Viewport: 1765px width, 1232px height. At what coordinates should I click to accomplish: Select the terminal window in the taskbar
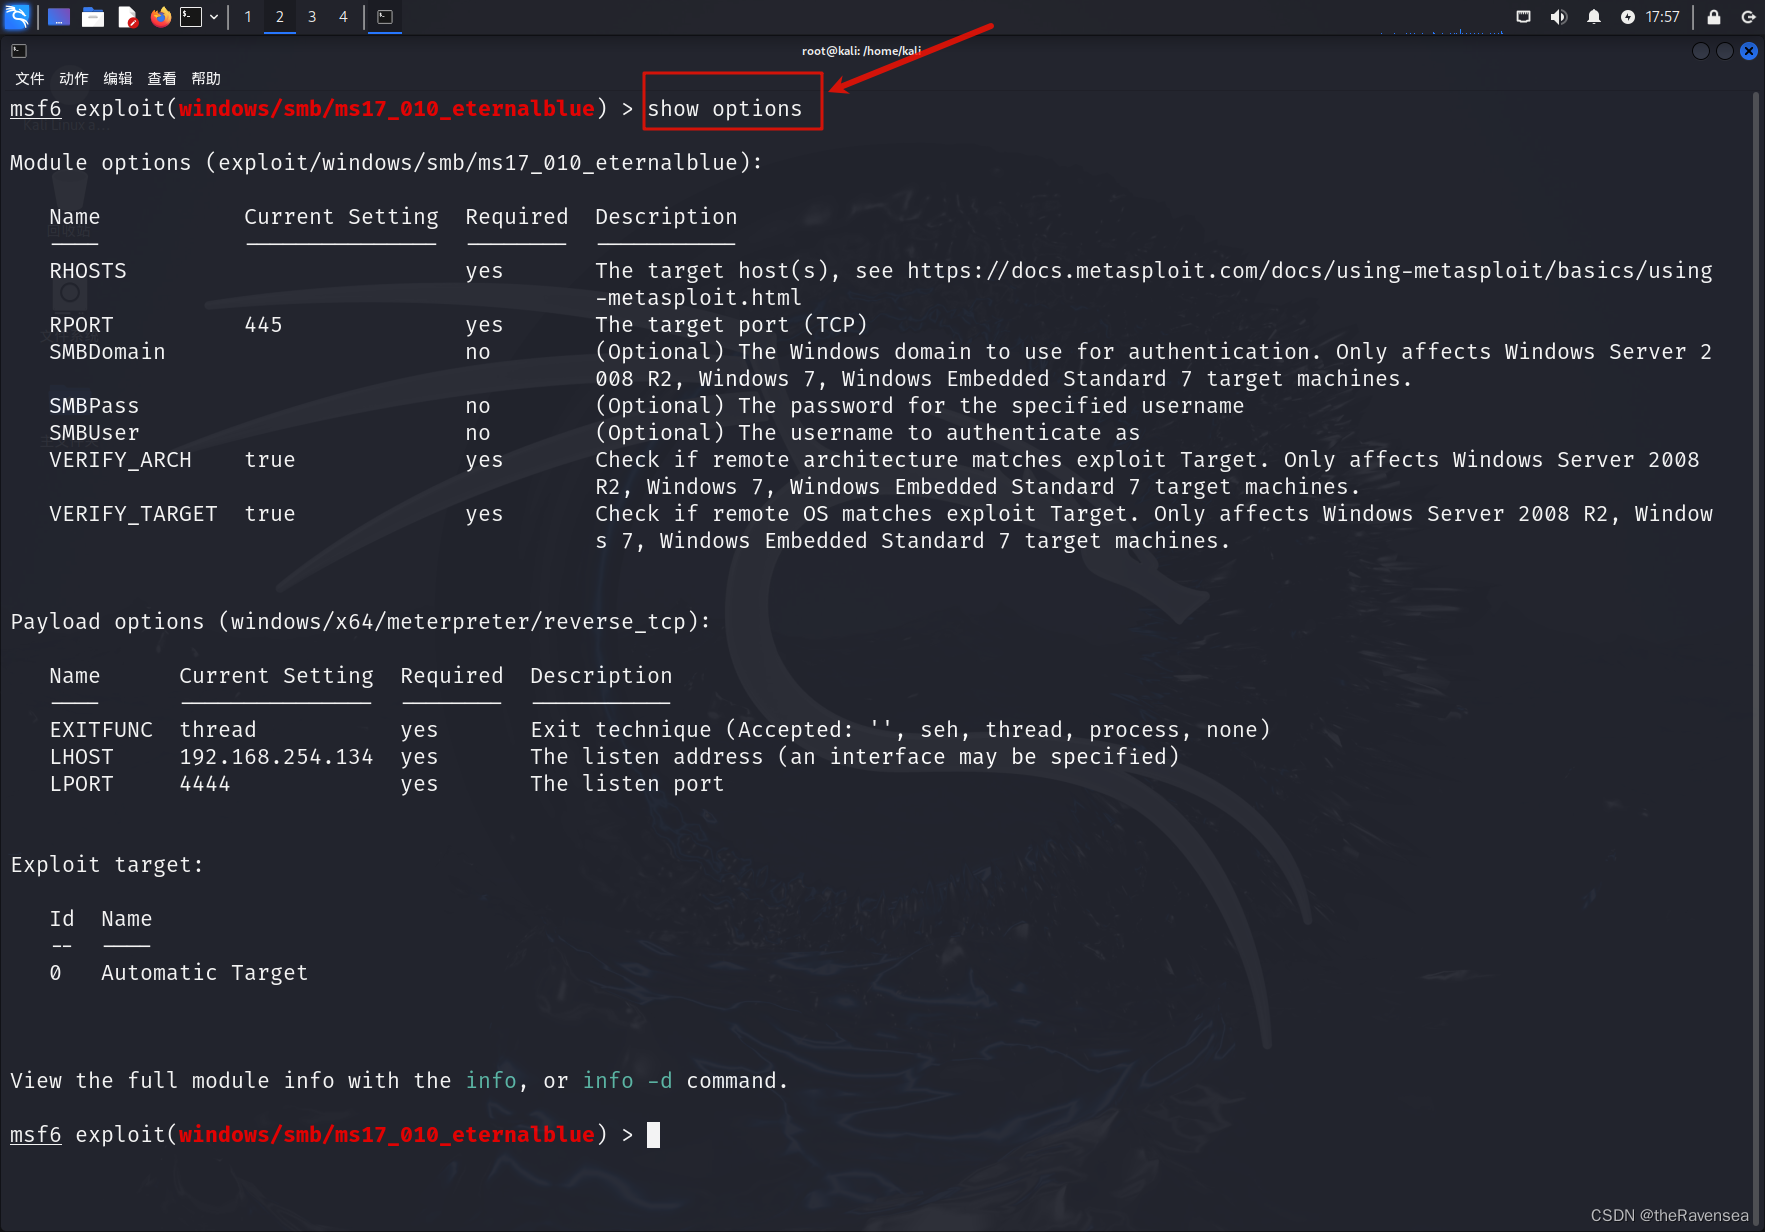coord(385,17)
